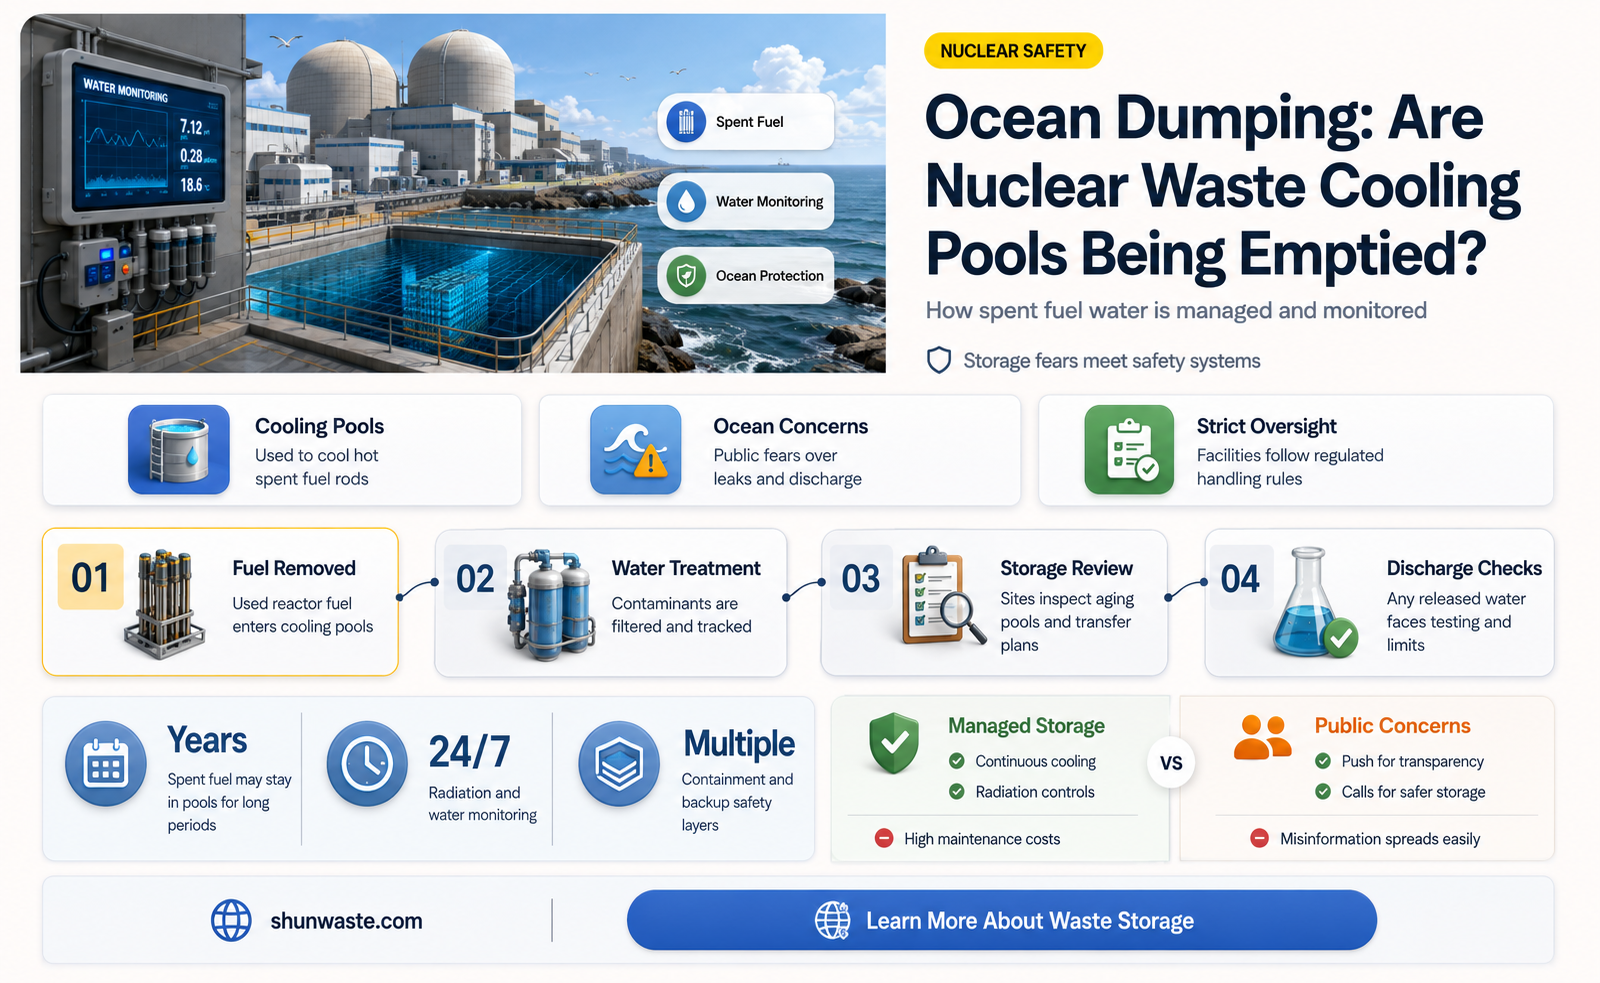The image size is (1600, 983).
Task: Click the Fuel Removed heading
Action: coord(294,568)
